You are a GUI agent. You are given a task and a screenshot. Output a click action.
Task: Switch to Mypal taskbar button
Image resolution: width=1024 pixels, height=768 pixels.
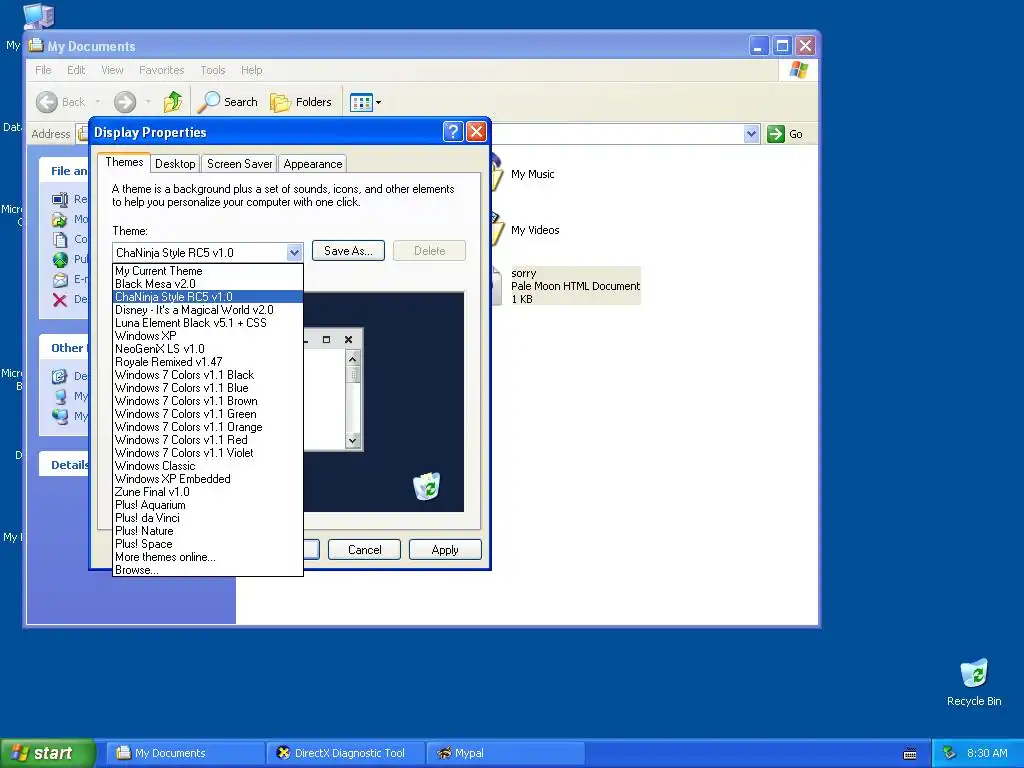pyautogui.click(x=505, y=753)
